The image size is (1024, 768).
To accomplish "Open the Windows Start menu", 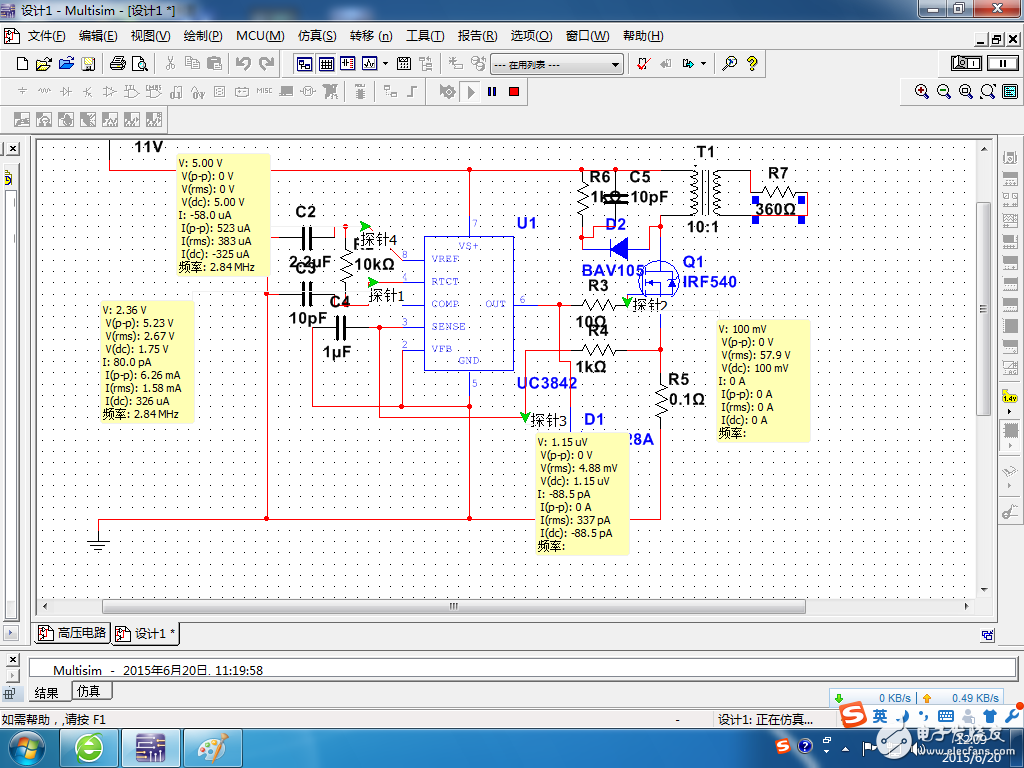I will (x=25, y=748).
